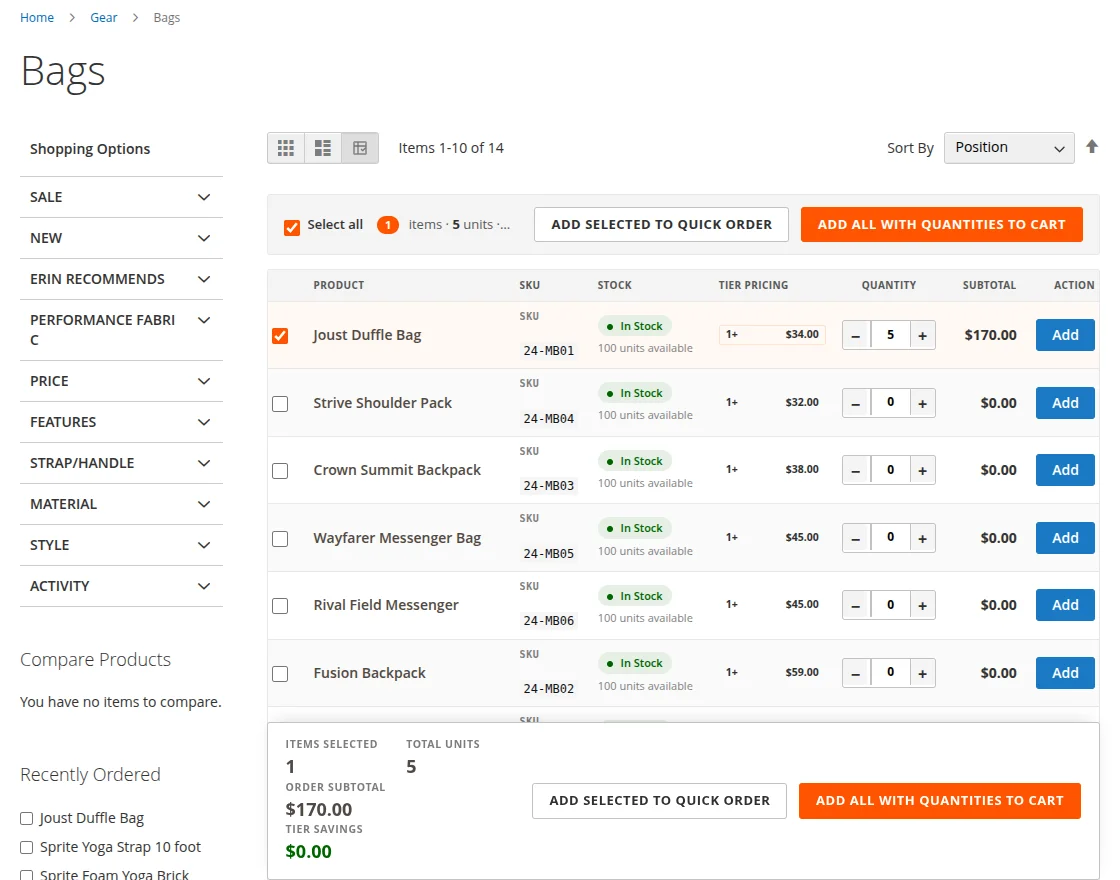This screenshot has height=880, width=1120.
Task: Expand the SALE filter
Action: 121,197
